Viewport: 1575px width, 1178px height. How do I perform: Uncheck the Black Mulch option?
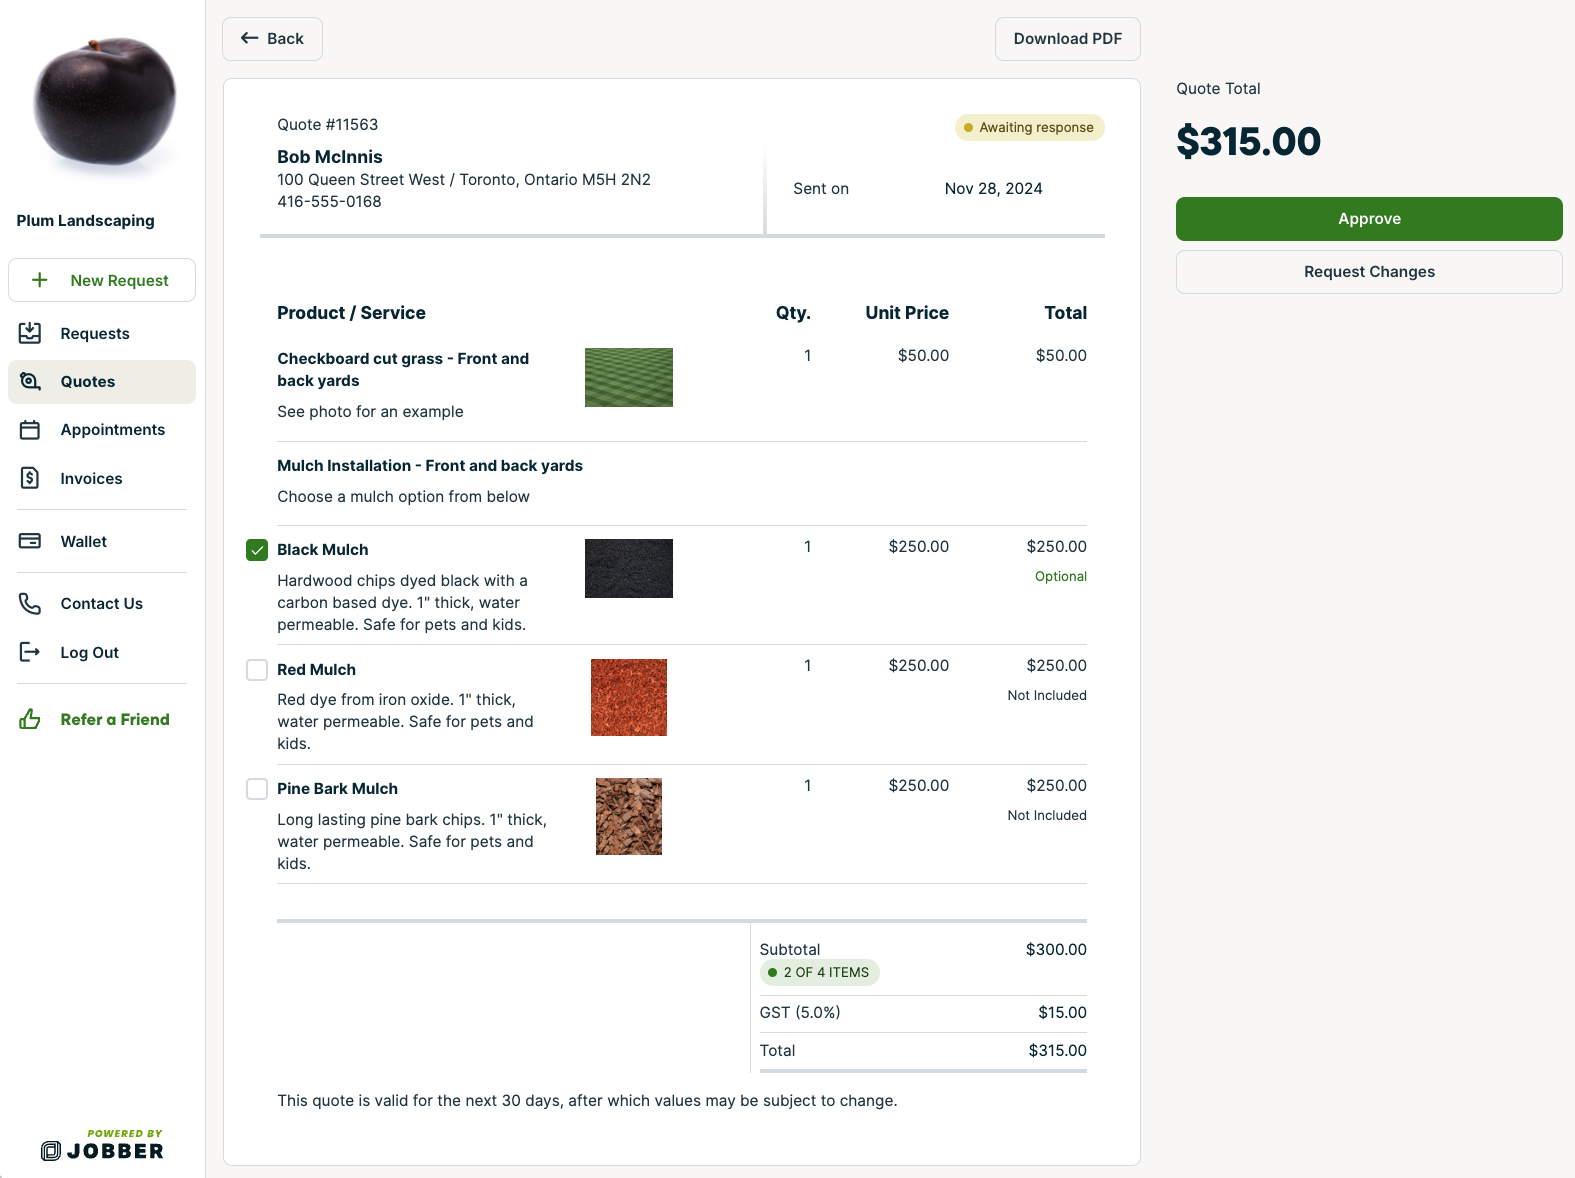pos(257,549)
